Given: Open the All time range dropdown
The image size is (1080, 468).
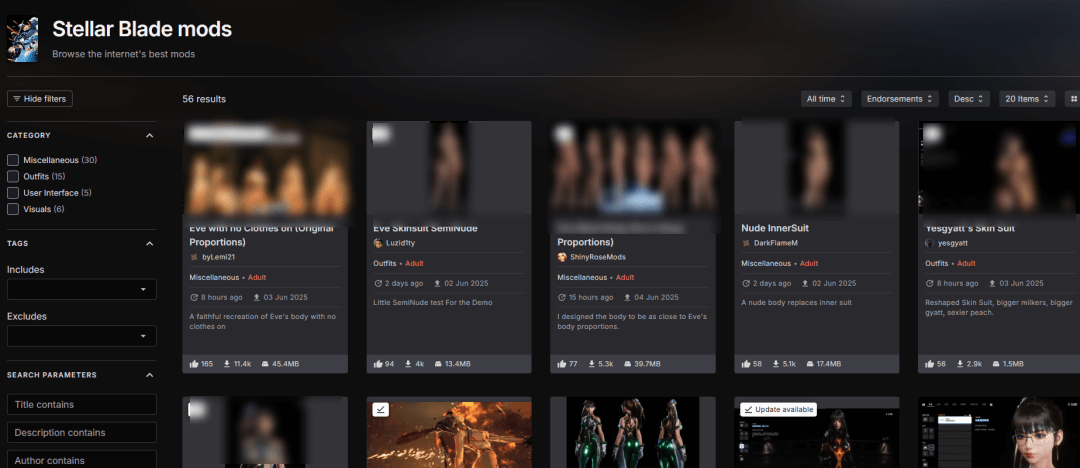Looking at the screenshot, I should coord(827,99).
